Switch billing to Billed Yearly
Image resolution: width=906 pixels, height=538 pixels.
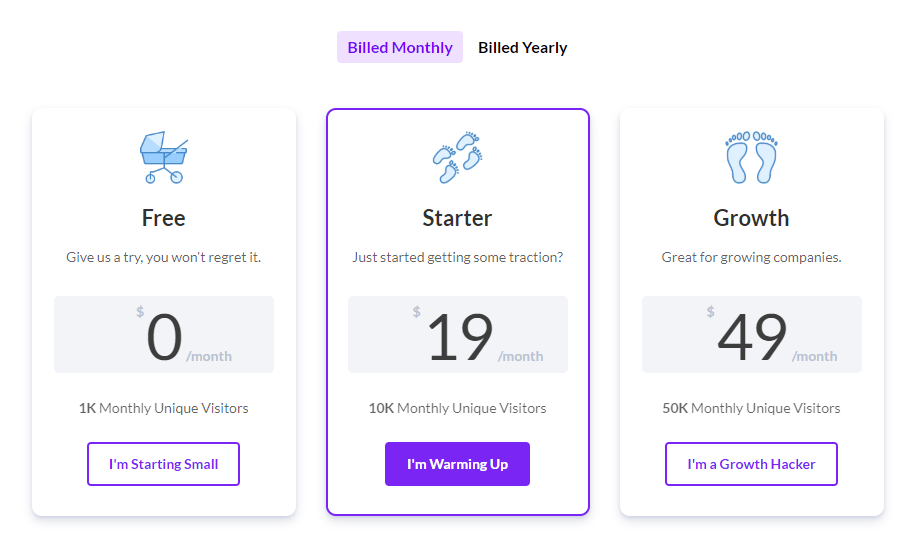(522, 47)
